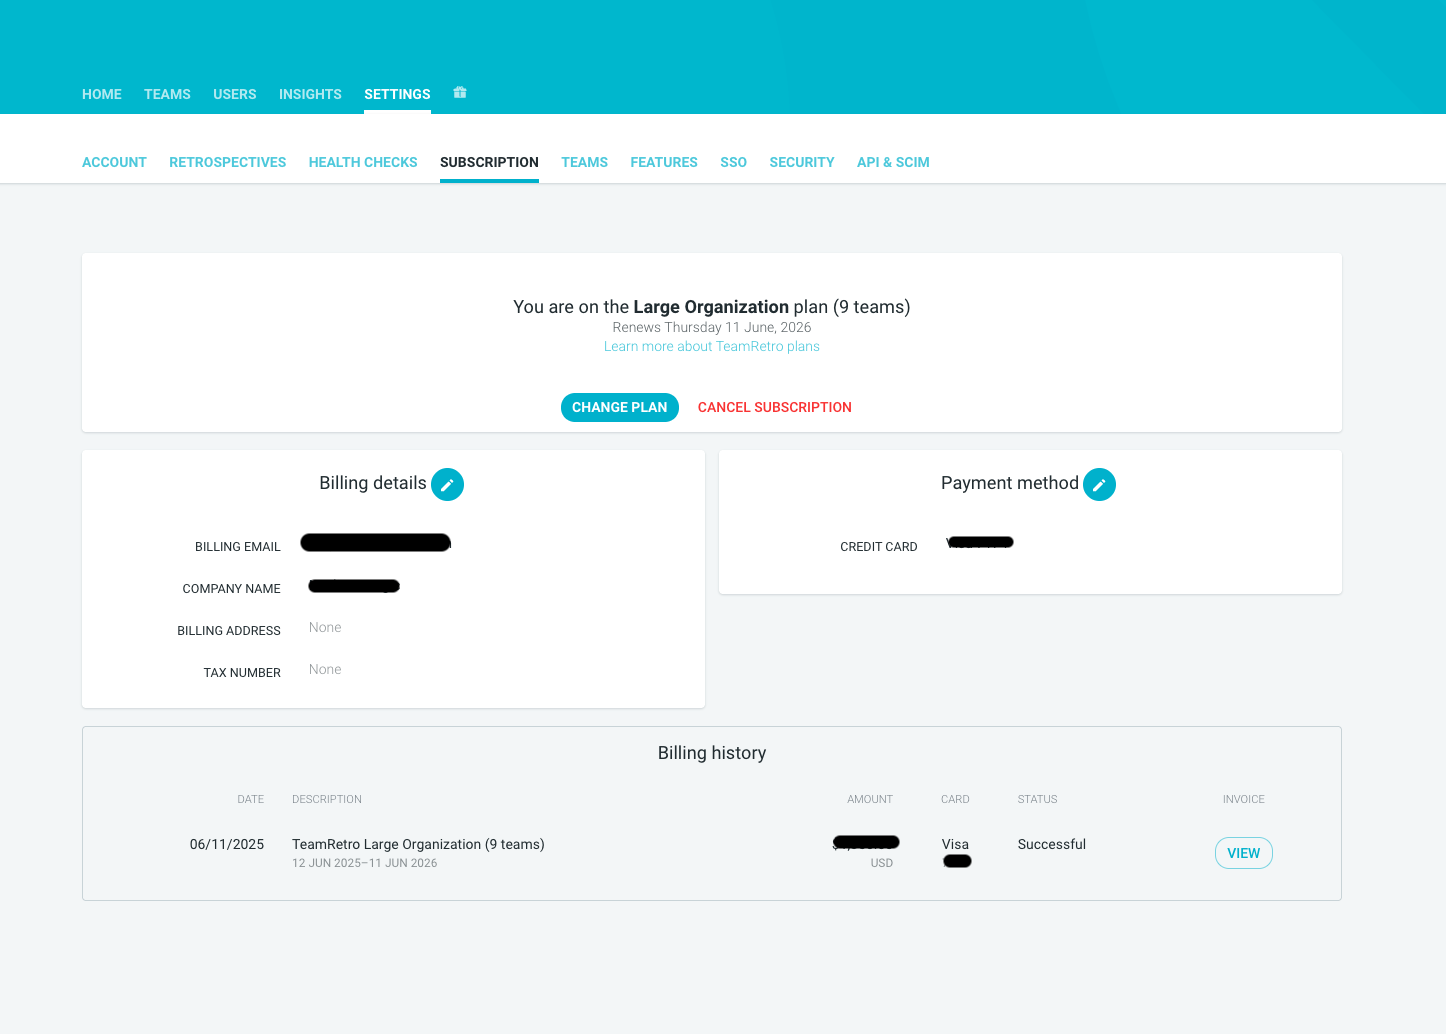The image size is (1446, 1034).
Task: Open the Teams settings sub-tab
Action: tap(584, 162)
